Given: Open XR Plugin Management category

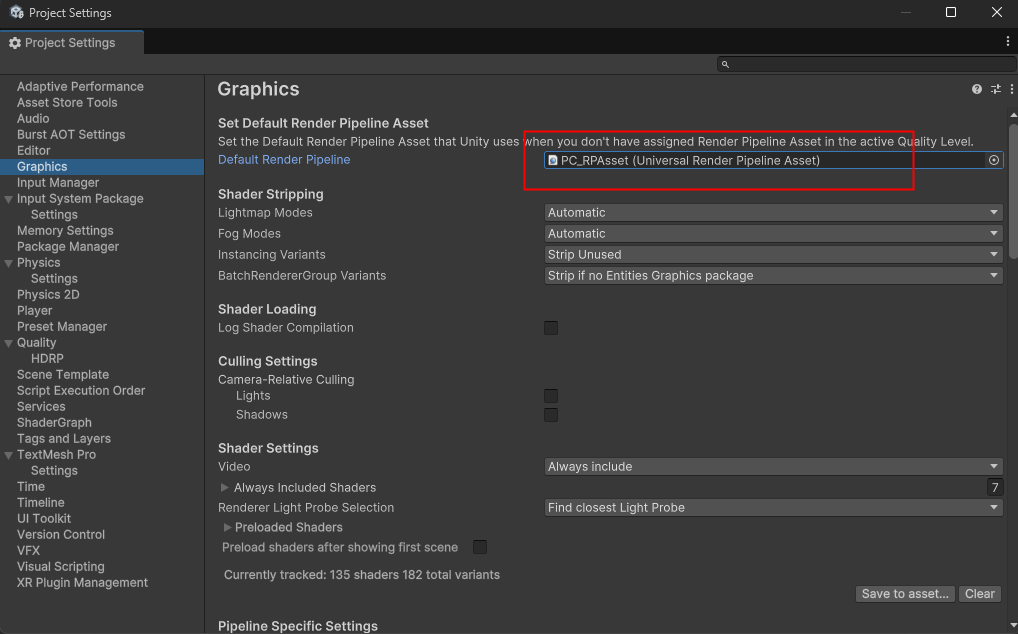Looking at the screenshot, I should click(x=82, y=583).
